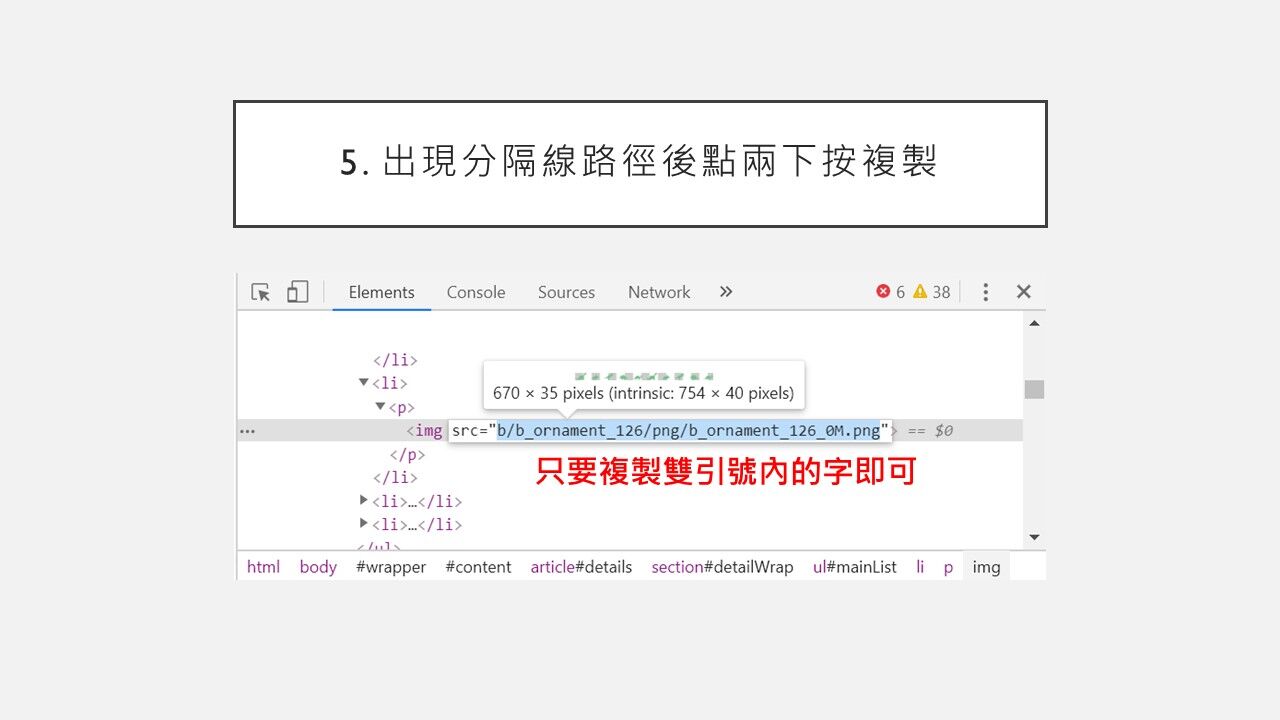
Task: Switch to the Console tab
Action: pyautogui.click(x=476, y=292)
